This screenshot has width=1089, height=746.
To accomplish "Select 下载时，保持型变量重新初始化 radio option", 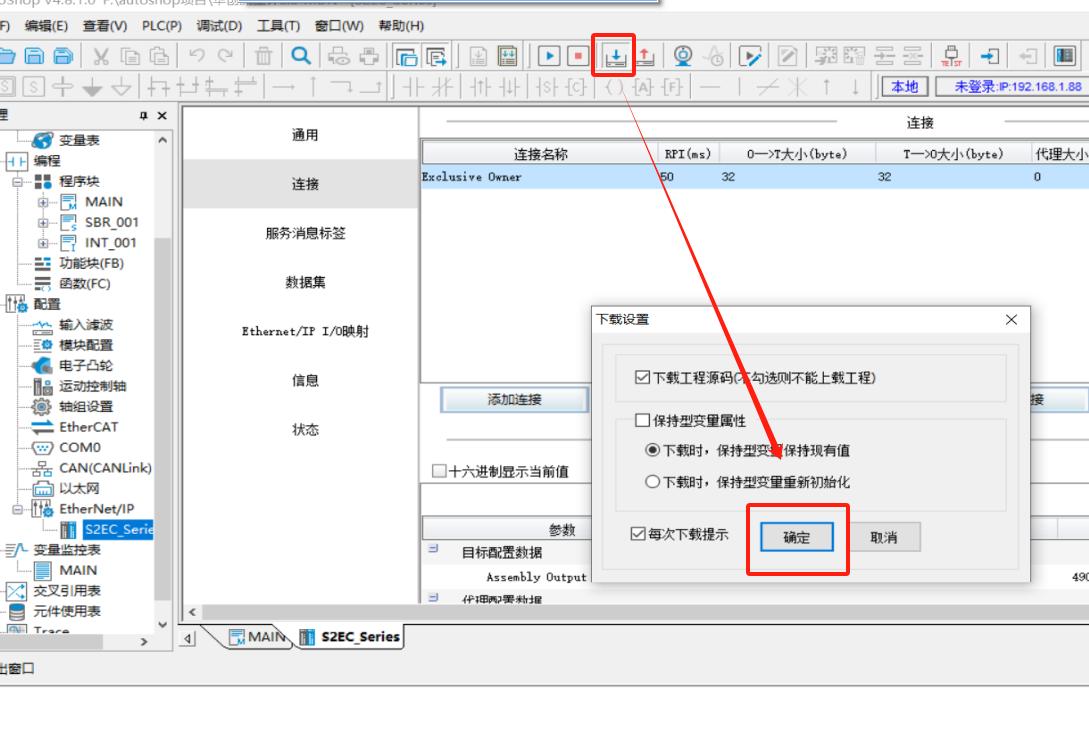I will point(652,482).
